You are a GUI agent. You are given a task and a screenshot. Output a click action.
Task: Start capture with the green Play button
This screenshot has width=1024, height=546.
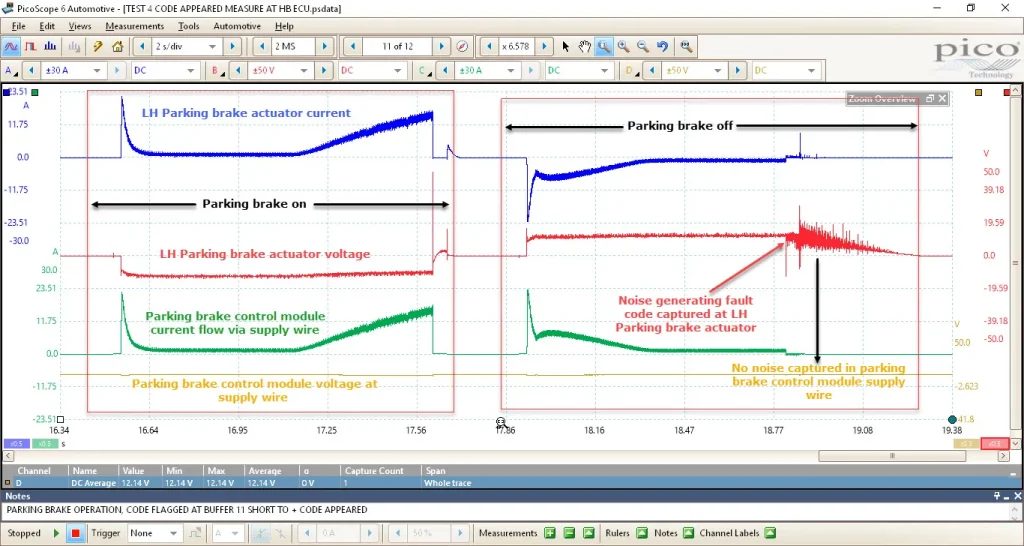57,533
